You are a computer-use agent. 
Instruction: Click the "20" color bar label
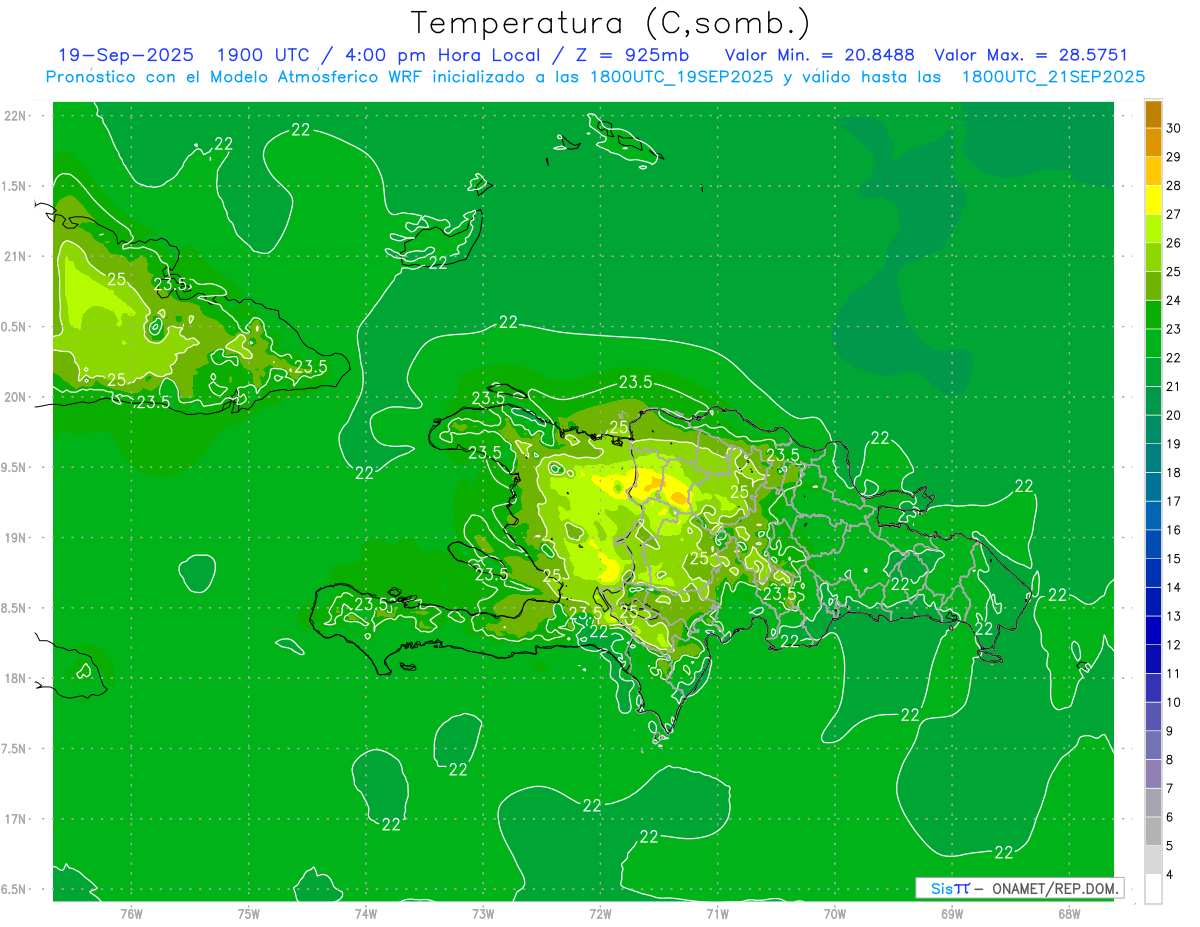point(1174,415)
